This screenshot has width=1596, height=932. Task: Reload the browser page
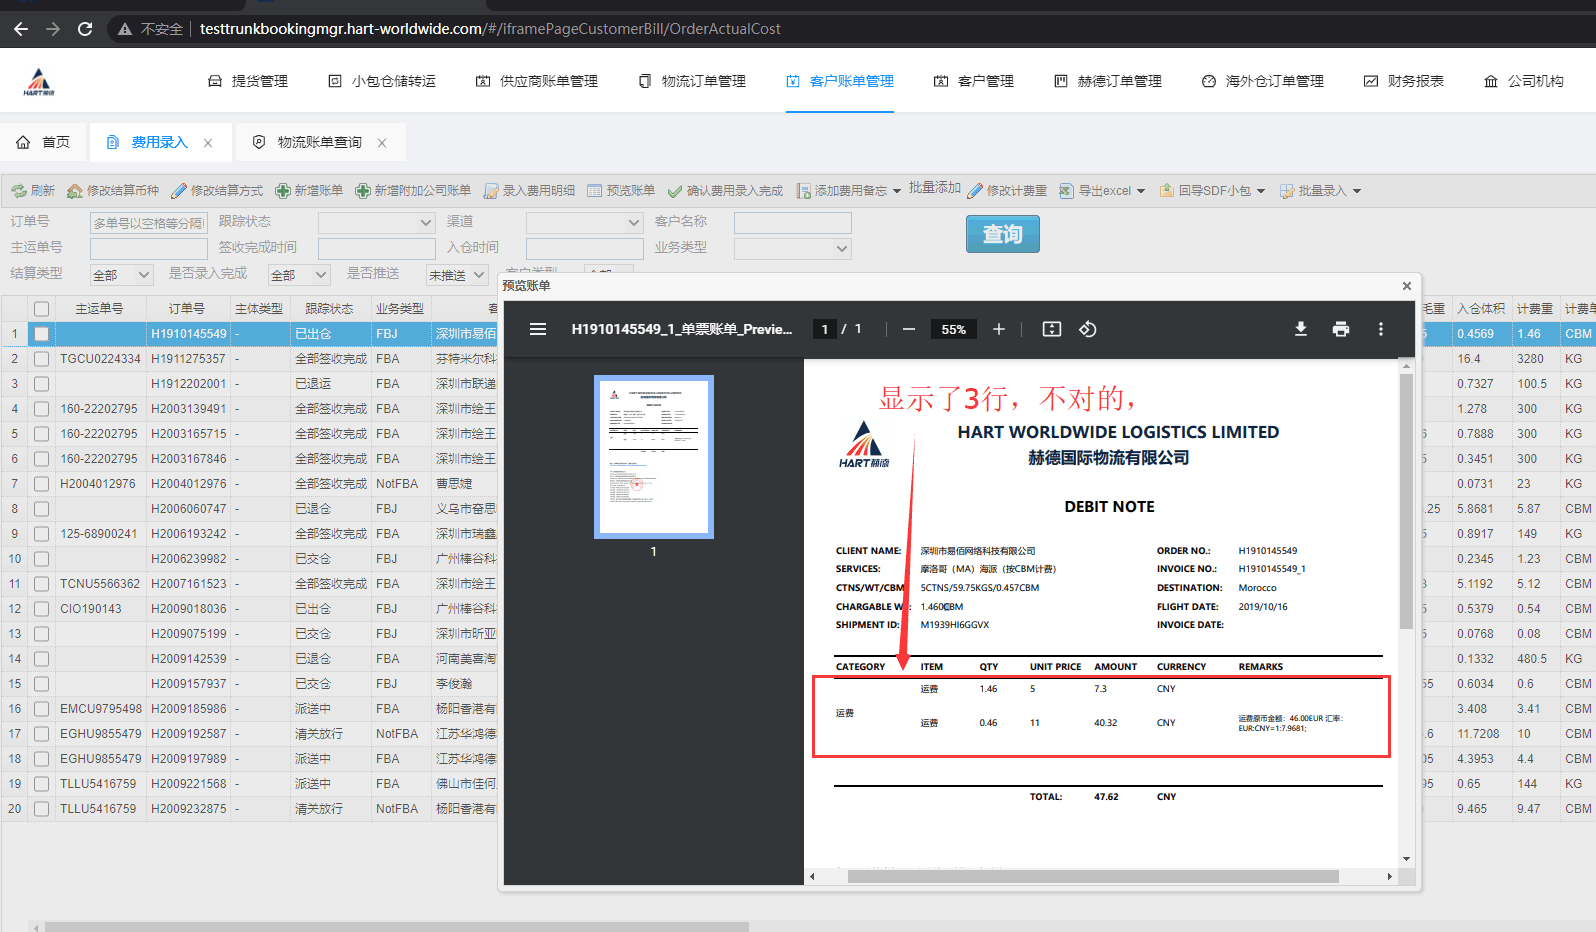[85, 29]
